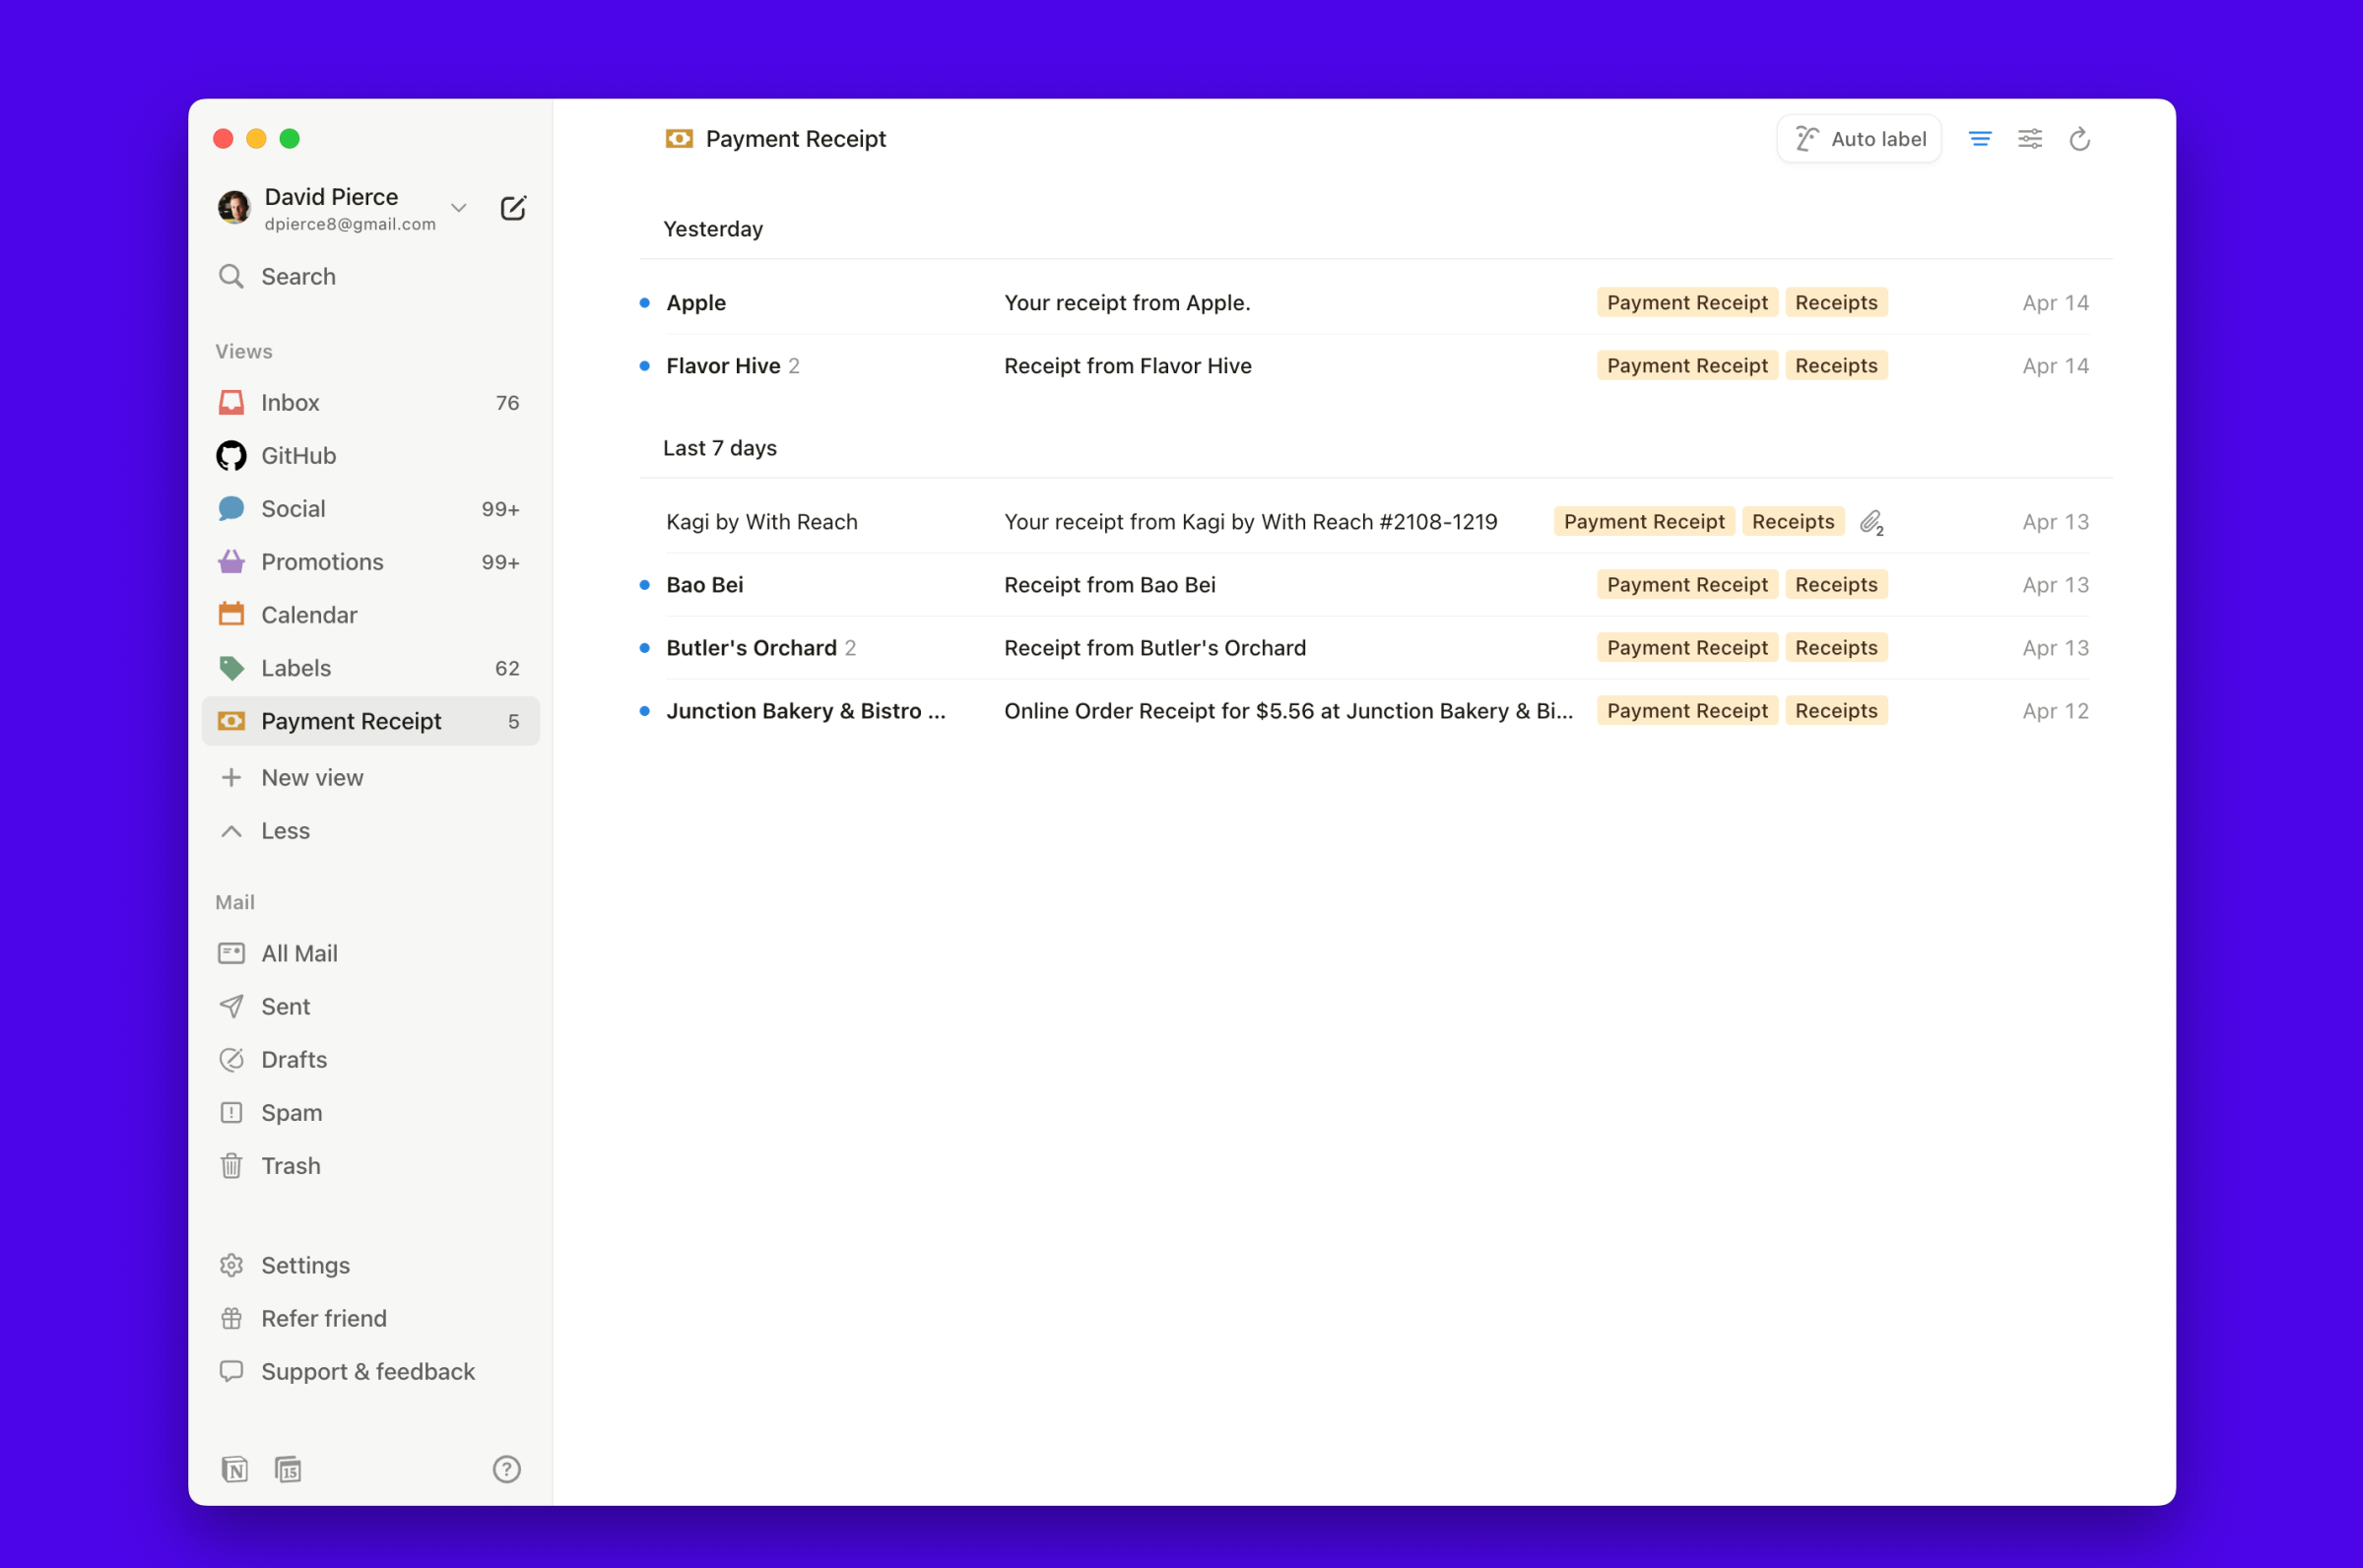View attachments on the Kagi receipt email
Screen dimensions: 2363x1568
pyautogui.click(x=1871, y=522)
